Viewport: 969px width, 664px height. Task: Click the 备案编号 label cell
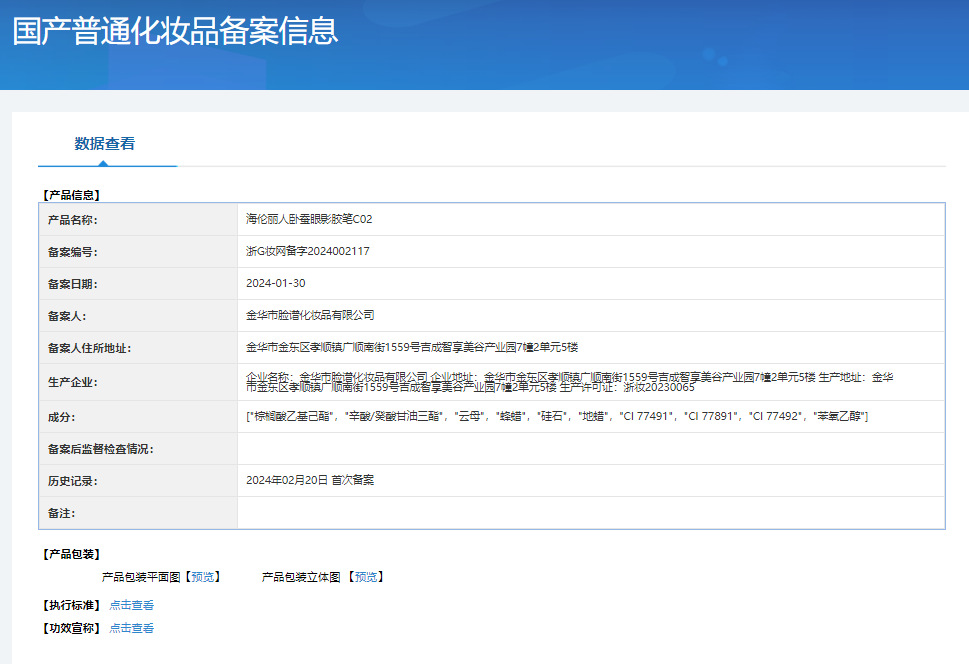138,252
